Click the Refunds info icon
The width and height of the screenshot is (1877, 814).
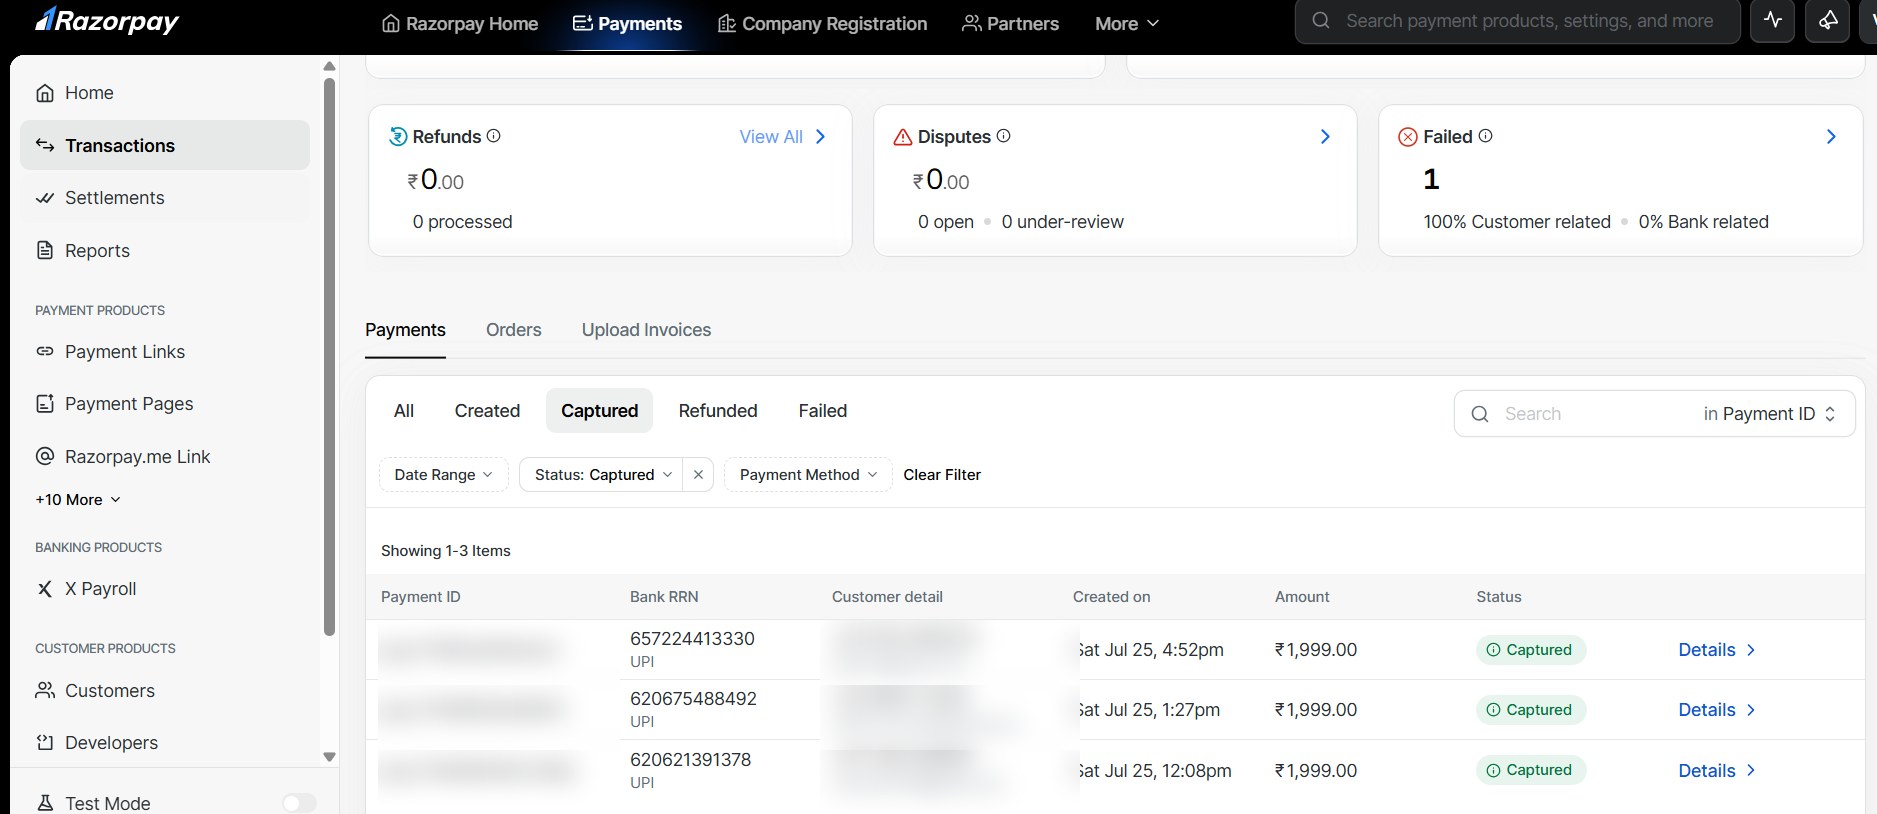coord(493,136)
